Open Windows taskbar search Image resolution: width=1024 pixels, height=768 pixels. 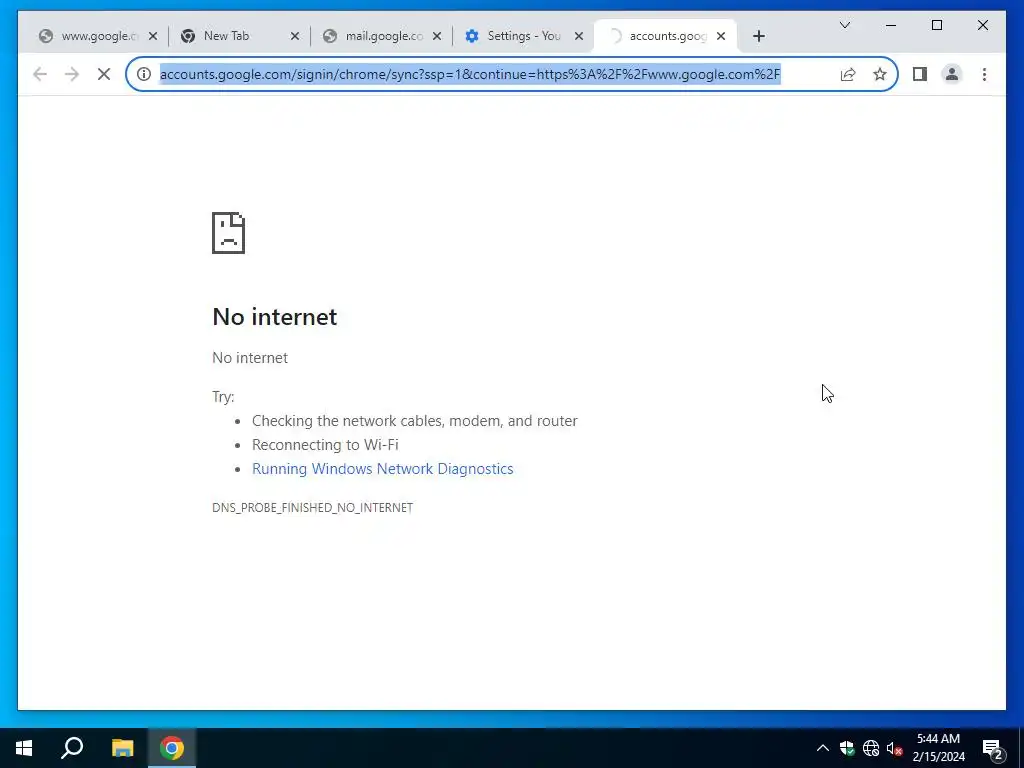coord(72,748)
